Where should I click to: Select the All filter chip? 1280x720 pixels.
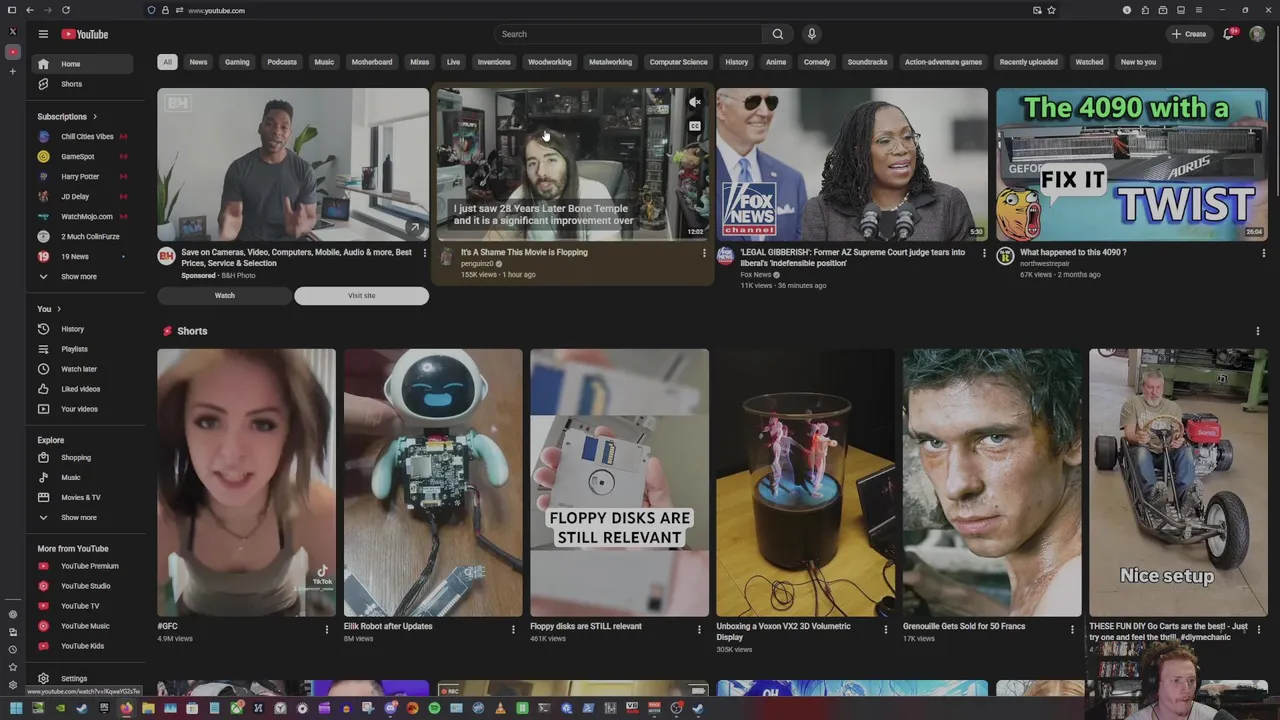(167, 62)
